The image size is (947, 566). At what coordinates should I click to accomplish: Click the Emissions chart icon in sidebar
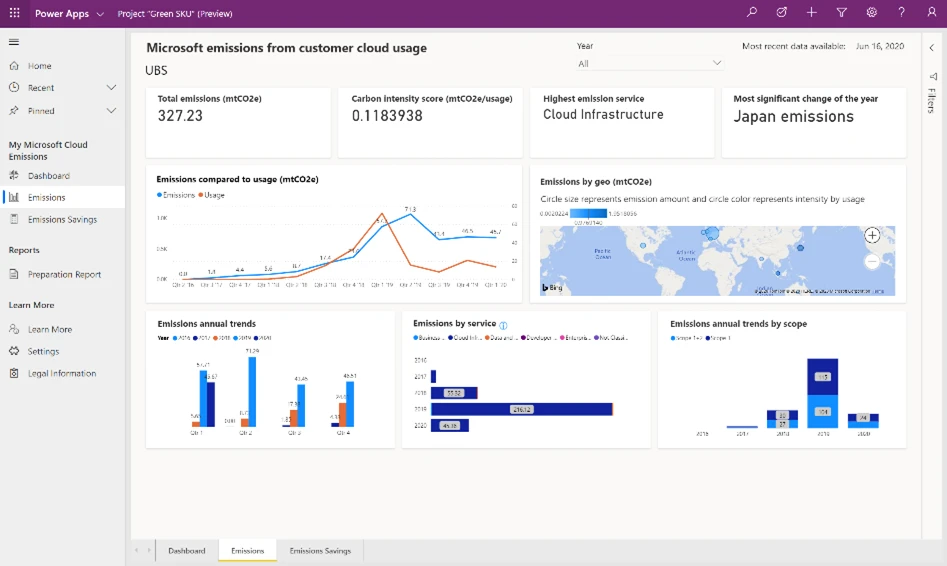pos(14,197)
